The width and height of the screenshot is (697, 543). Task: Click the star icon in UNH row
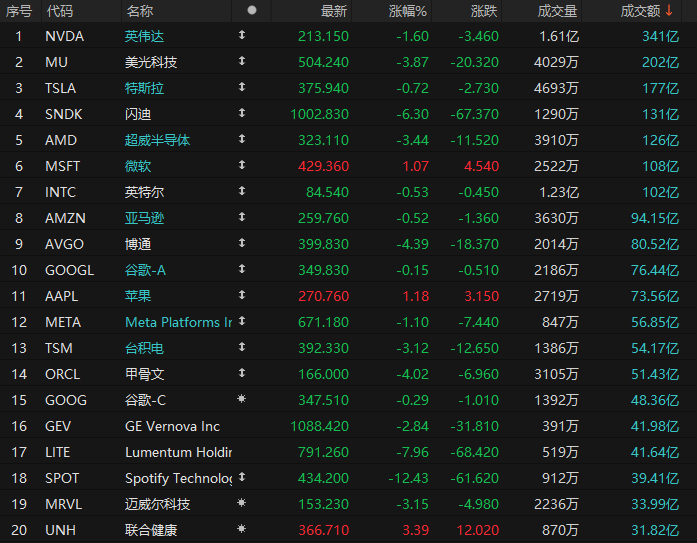click(242, 529)
